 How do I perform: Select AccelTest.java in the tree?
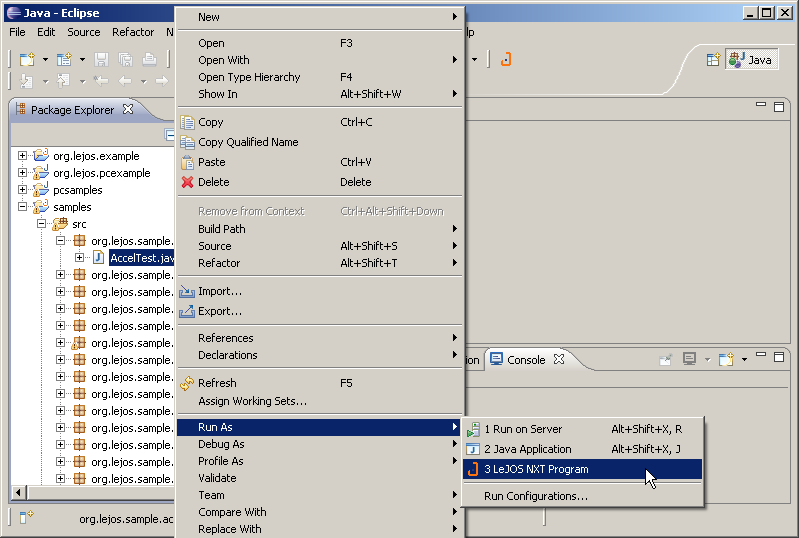point(142,258)
